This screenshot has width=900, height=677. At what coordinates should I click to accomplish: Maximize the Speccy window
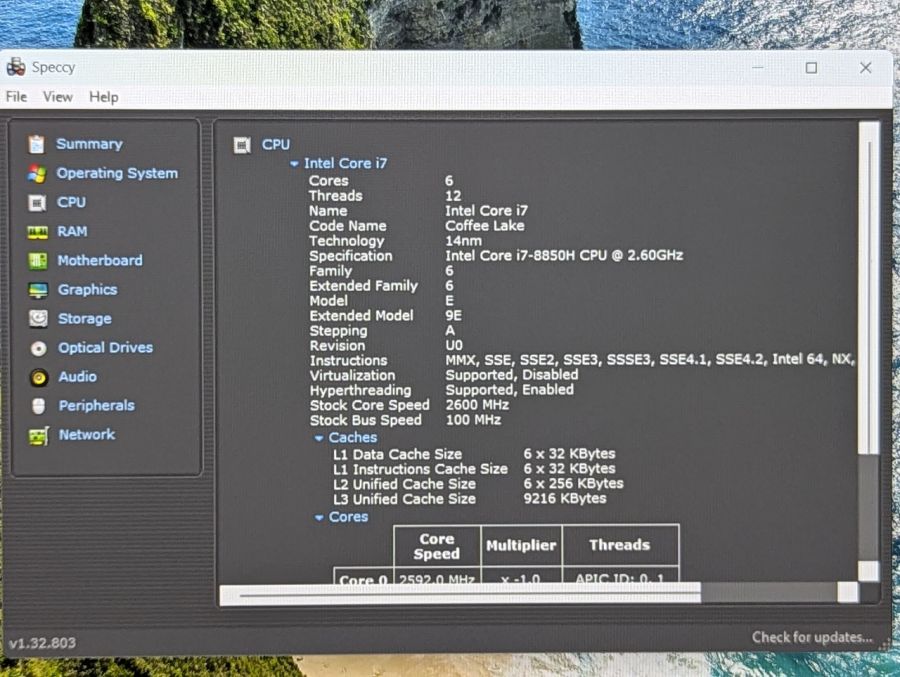click(811, 68)
